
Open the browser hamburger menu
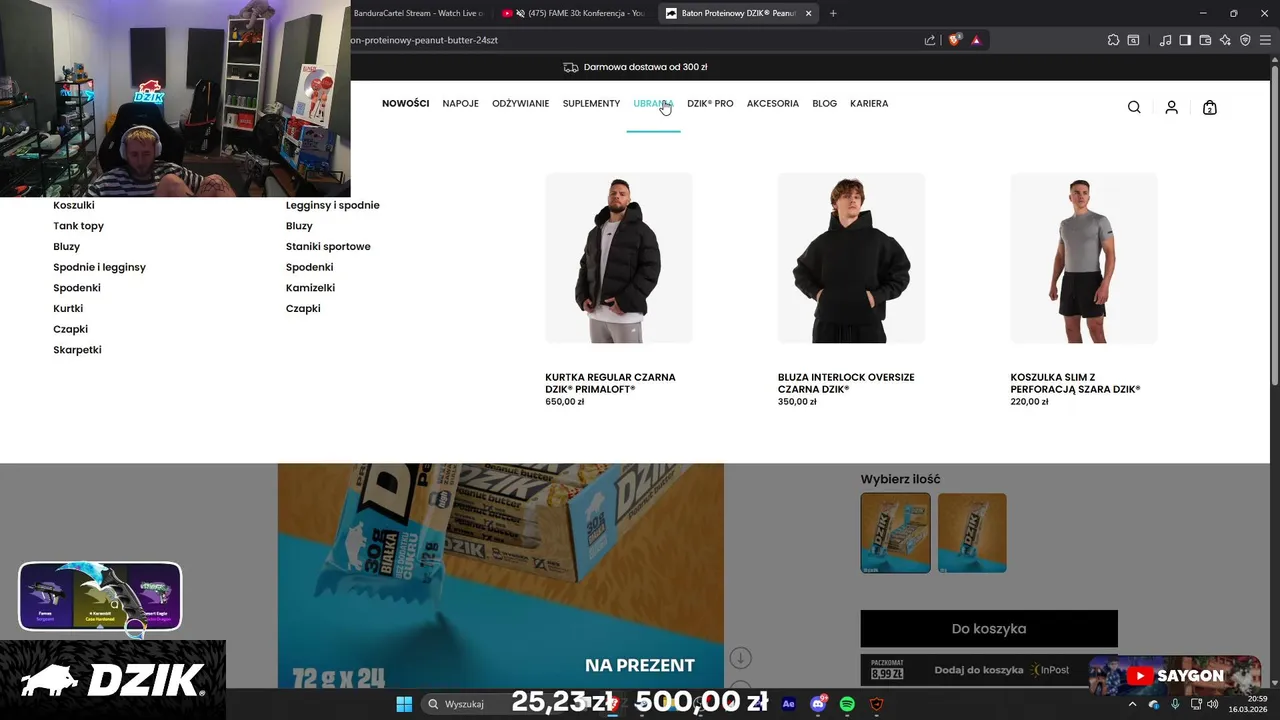coord(1265,40)
